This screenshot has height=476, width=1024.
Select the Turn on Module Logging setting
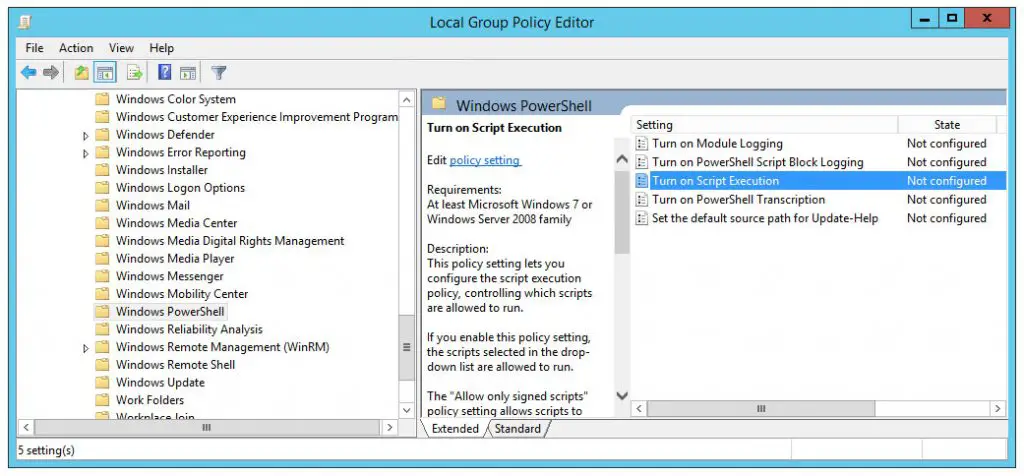tap(717, 144)
